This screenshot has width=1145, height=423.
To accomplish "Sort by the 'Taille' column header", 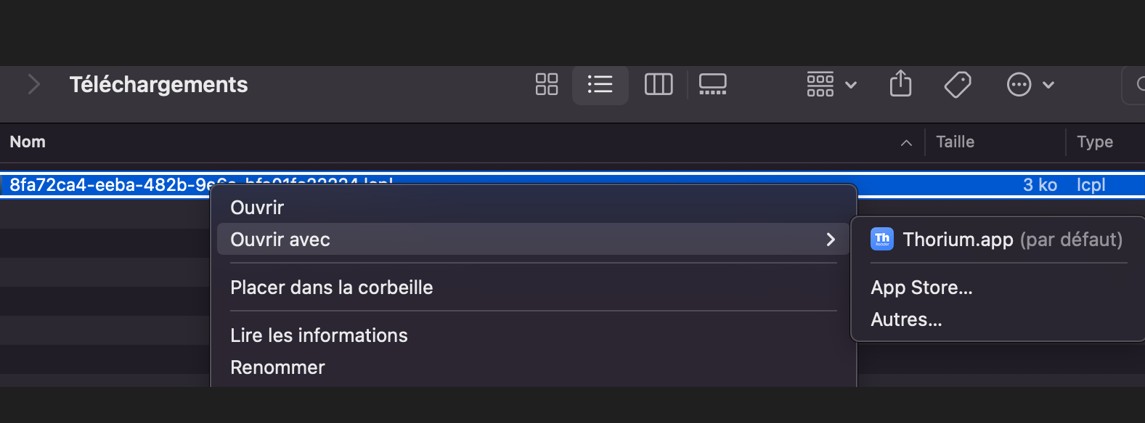I will tap(955, 142).
